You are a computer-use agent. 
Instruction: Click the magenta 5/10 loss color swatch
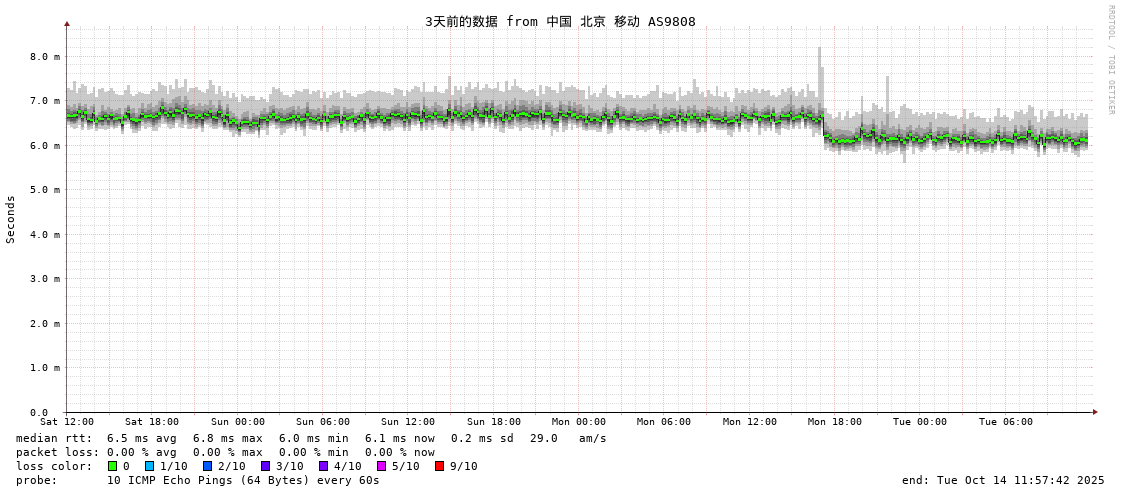tap(381, 466)
